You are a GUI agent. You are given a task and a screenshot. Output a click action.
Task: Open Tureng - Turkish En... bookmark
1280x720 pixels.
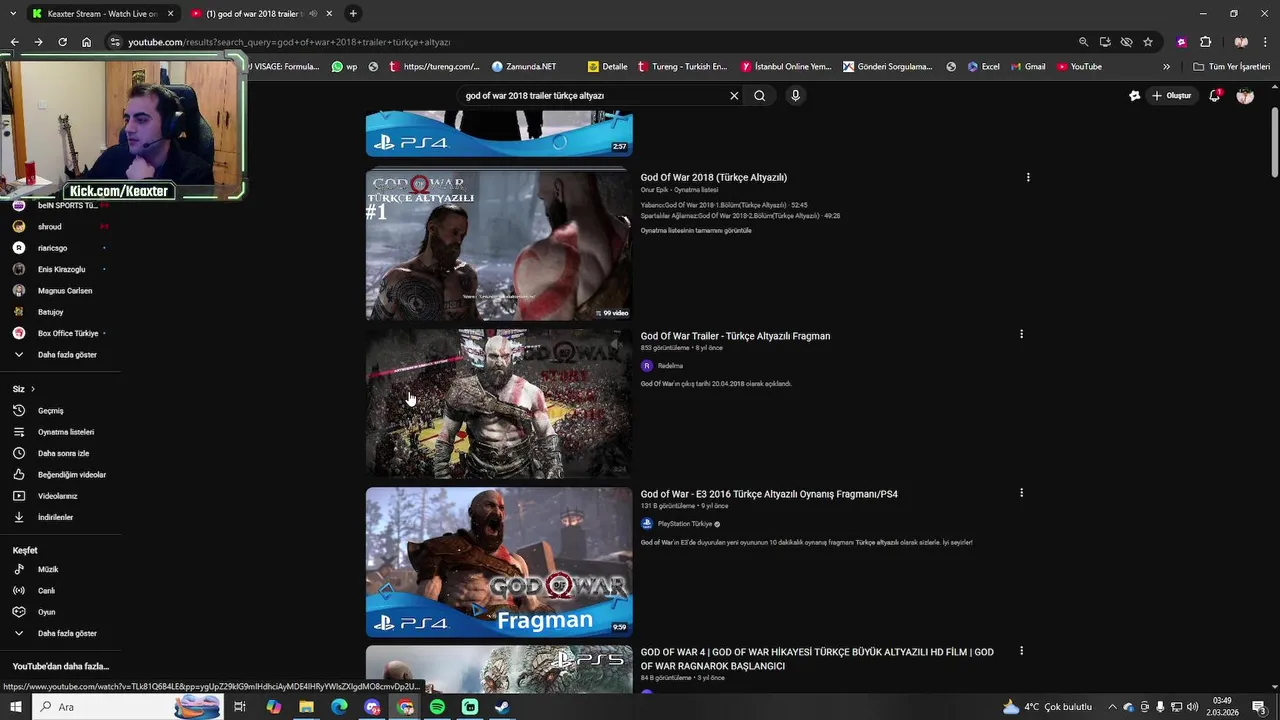click(x=682, y=67)
